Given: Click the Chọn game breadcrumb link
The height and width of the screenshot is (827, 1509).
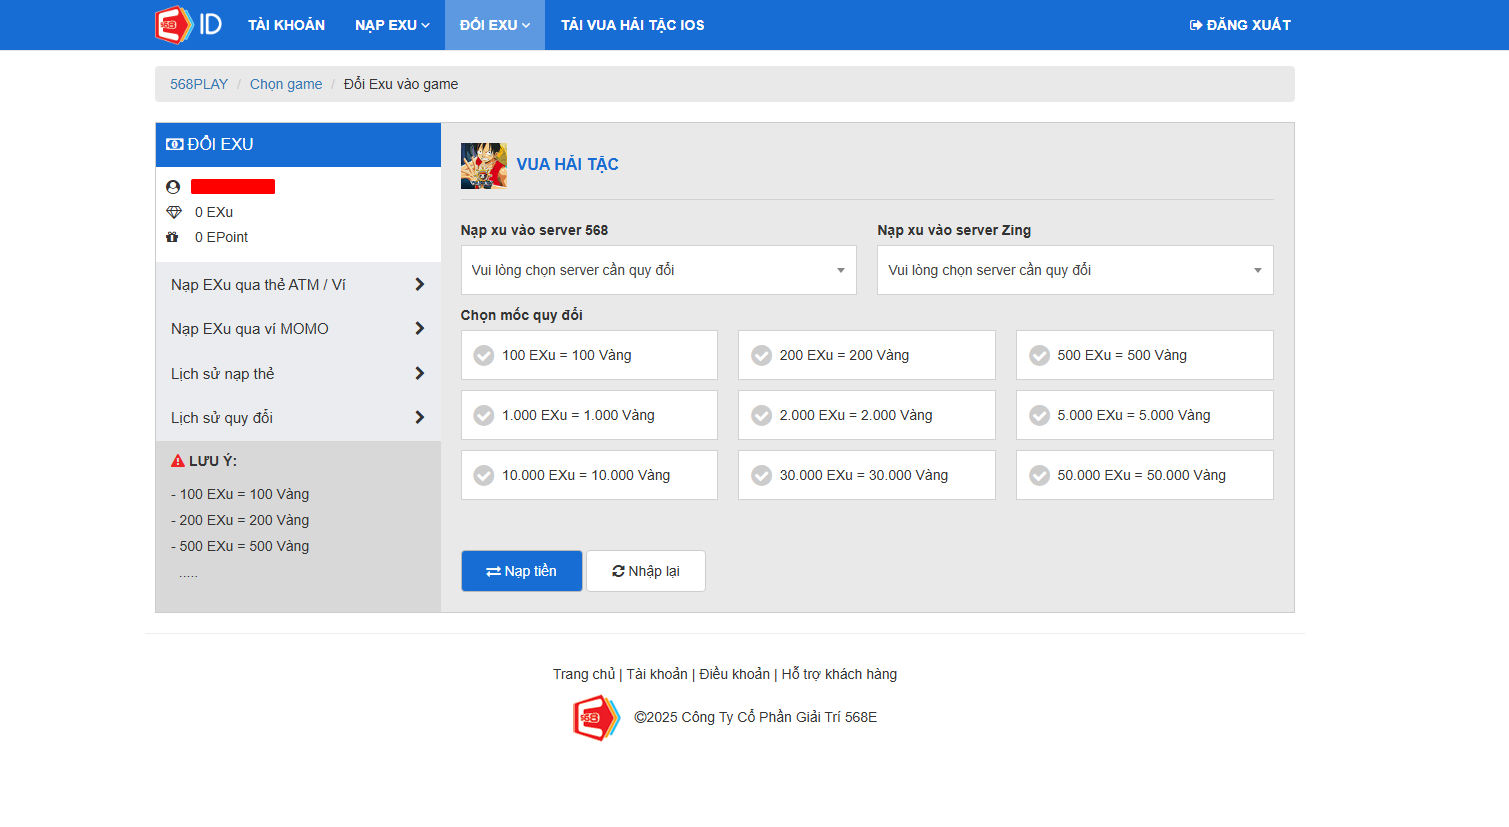Looking at the screenshot, I should [286, 84].
